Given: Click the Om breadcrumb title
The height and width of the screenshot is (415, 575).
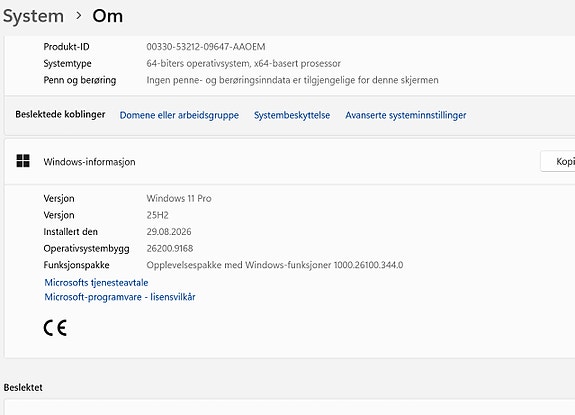Looking at the screenshot, I should [107, 16].
